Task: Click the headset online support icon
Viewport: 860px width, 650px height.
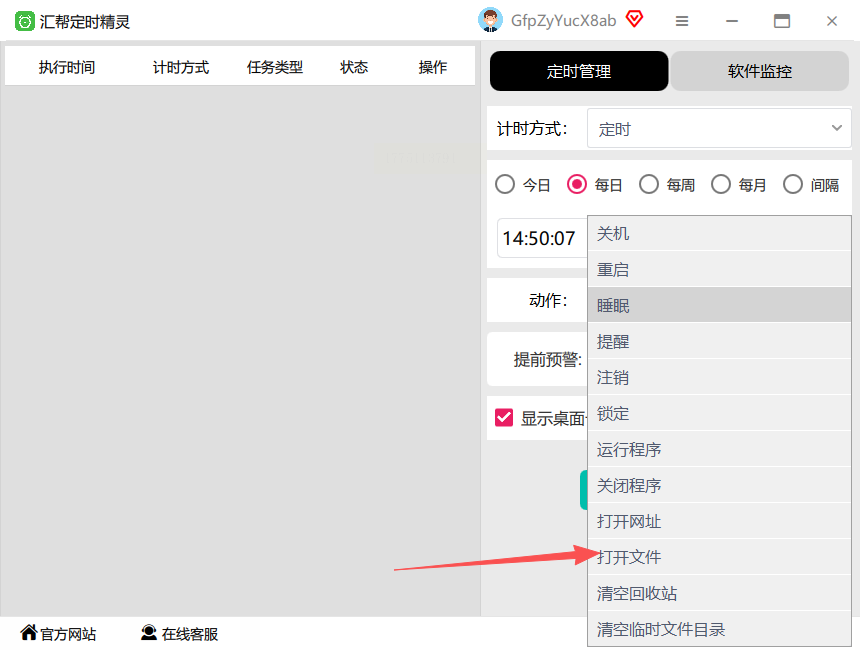Action: tap(149, 632)
